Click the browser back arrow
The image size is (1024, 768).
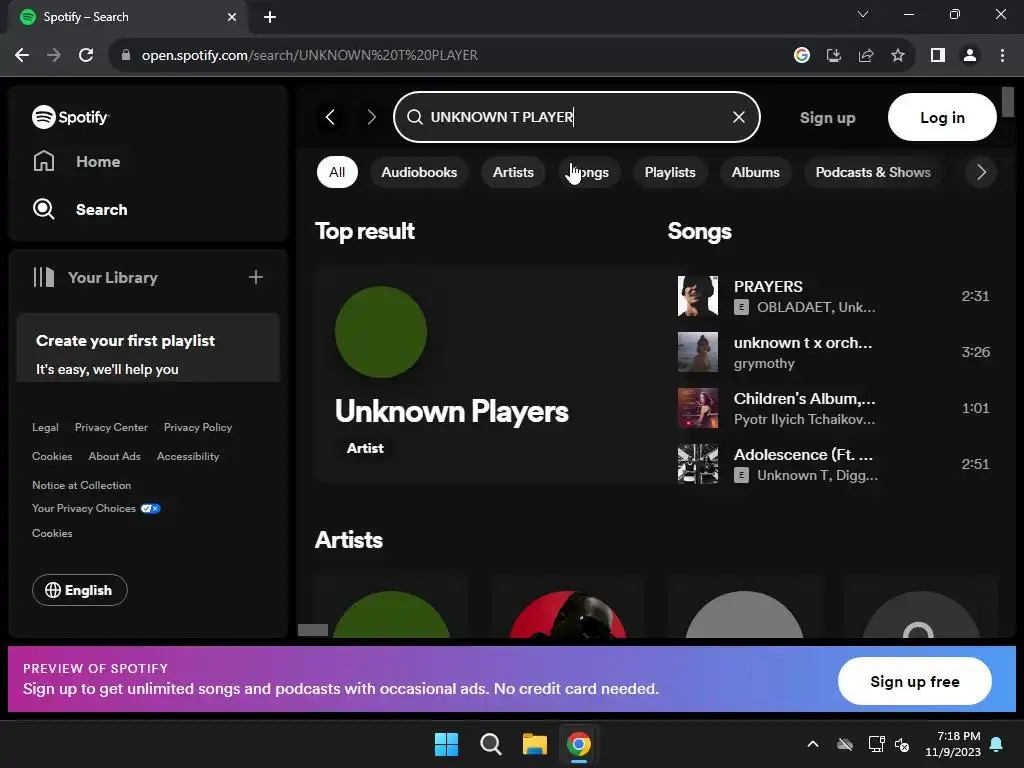(22, 55)
